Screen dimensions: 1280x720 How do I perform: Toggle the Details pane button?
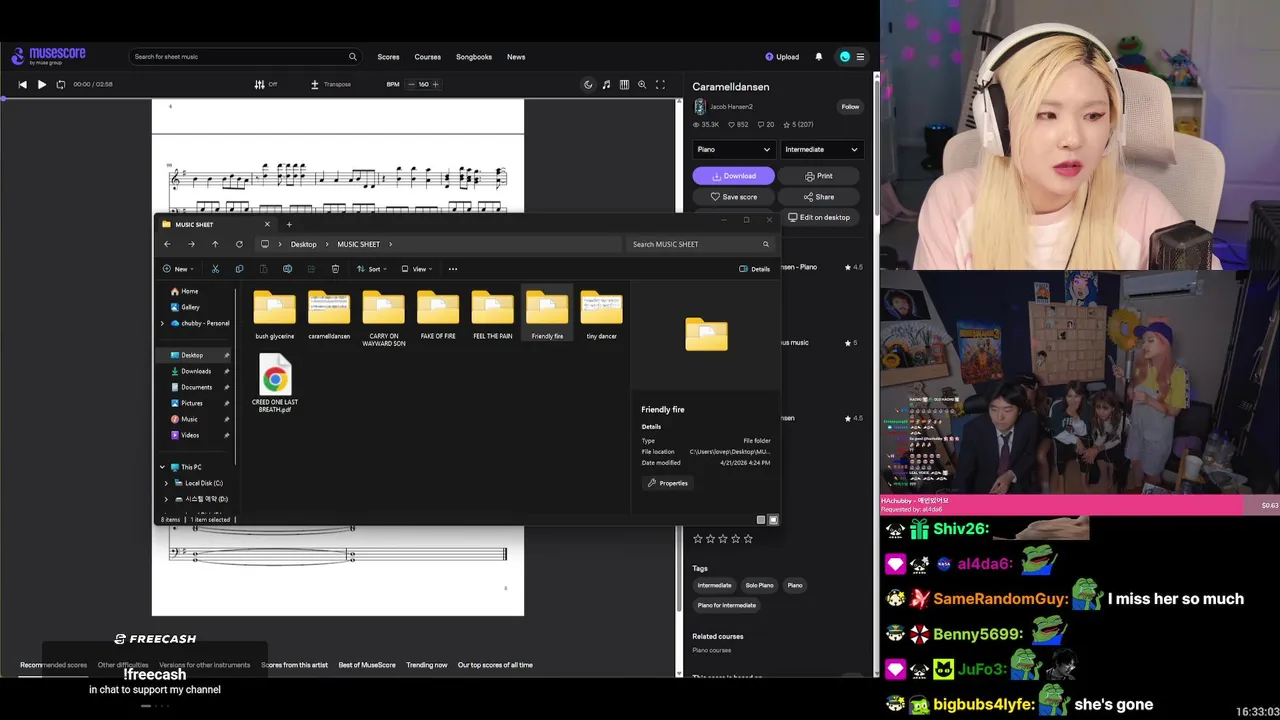point(755,269)
